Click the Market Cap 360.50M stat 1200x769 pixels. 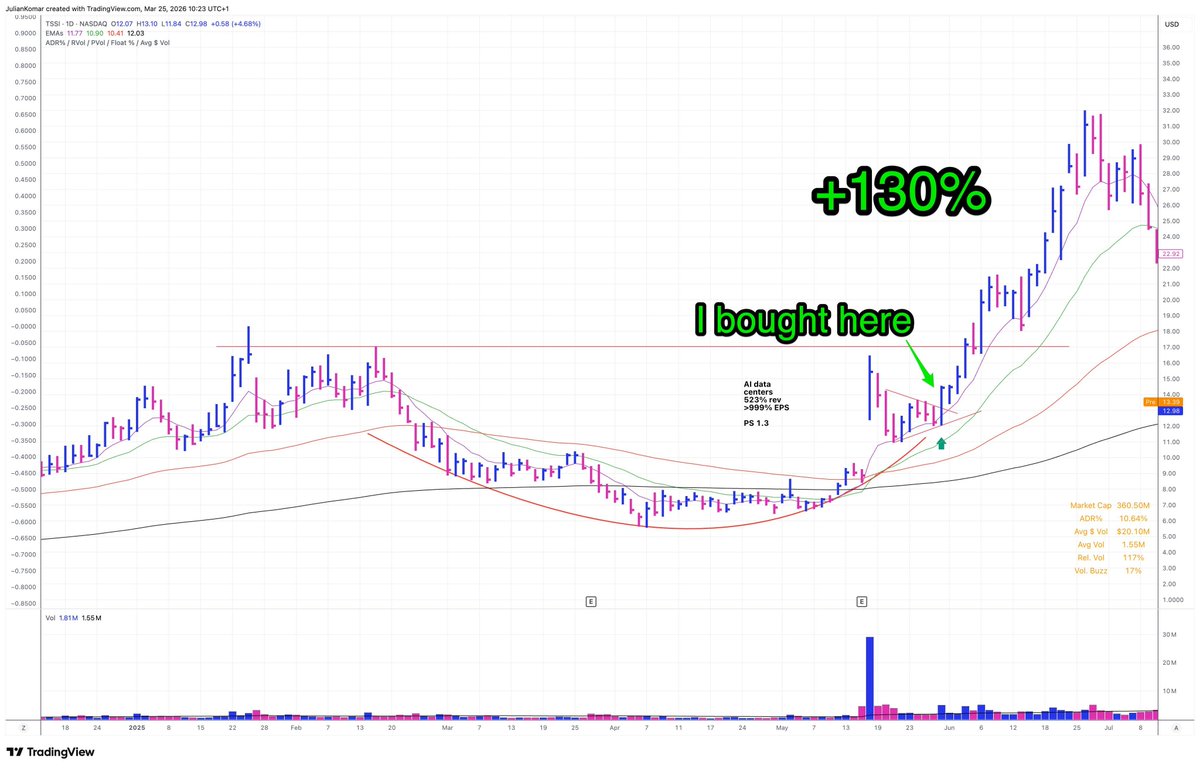(1110, 507)
